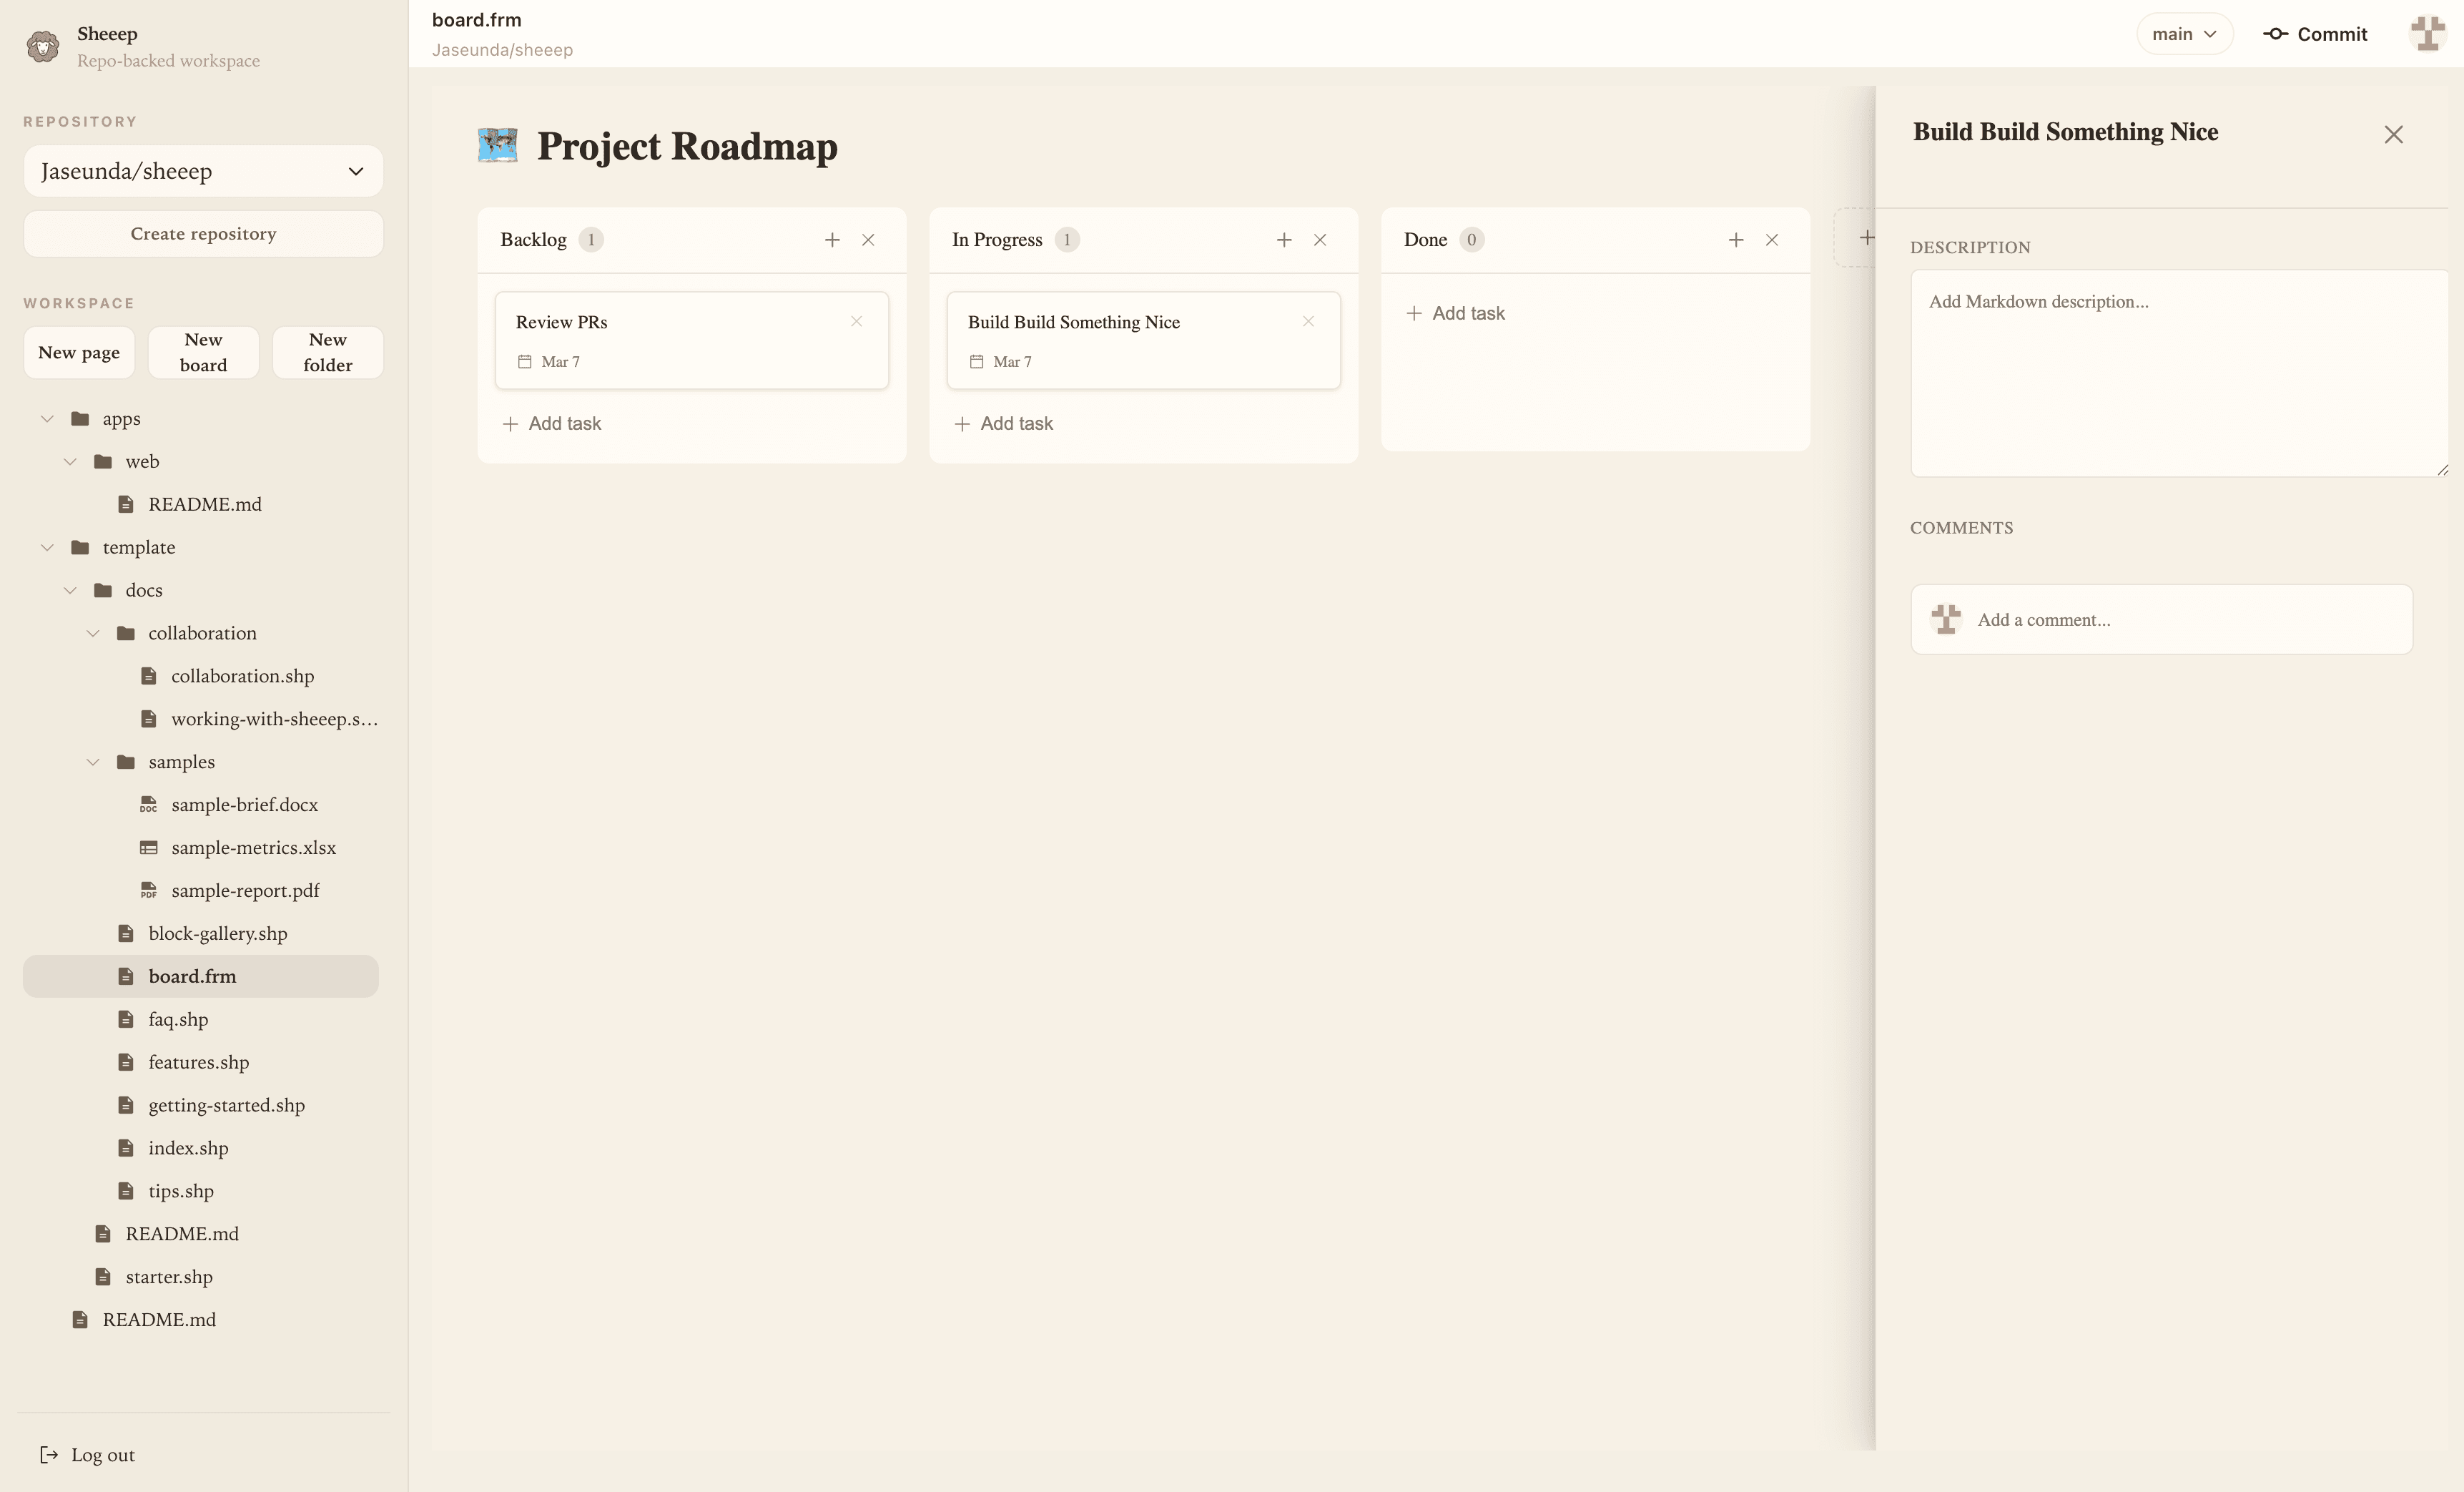2464x1492 pixels.
Task: Click the Sheeep sheep avatar icon
Action: 42,46
